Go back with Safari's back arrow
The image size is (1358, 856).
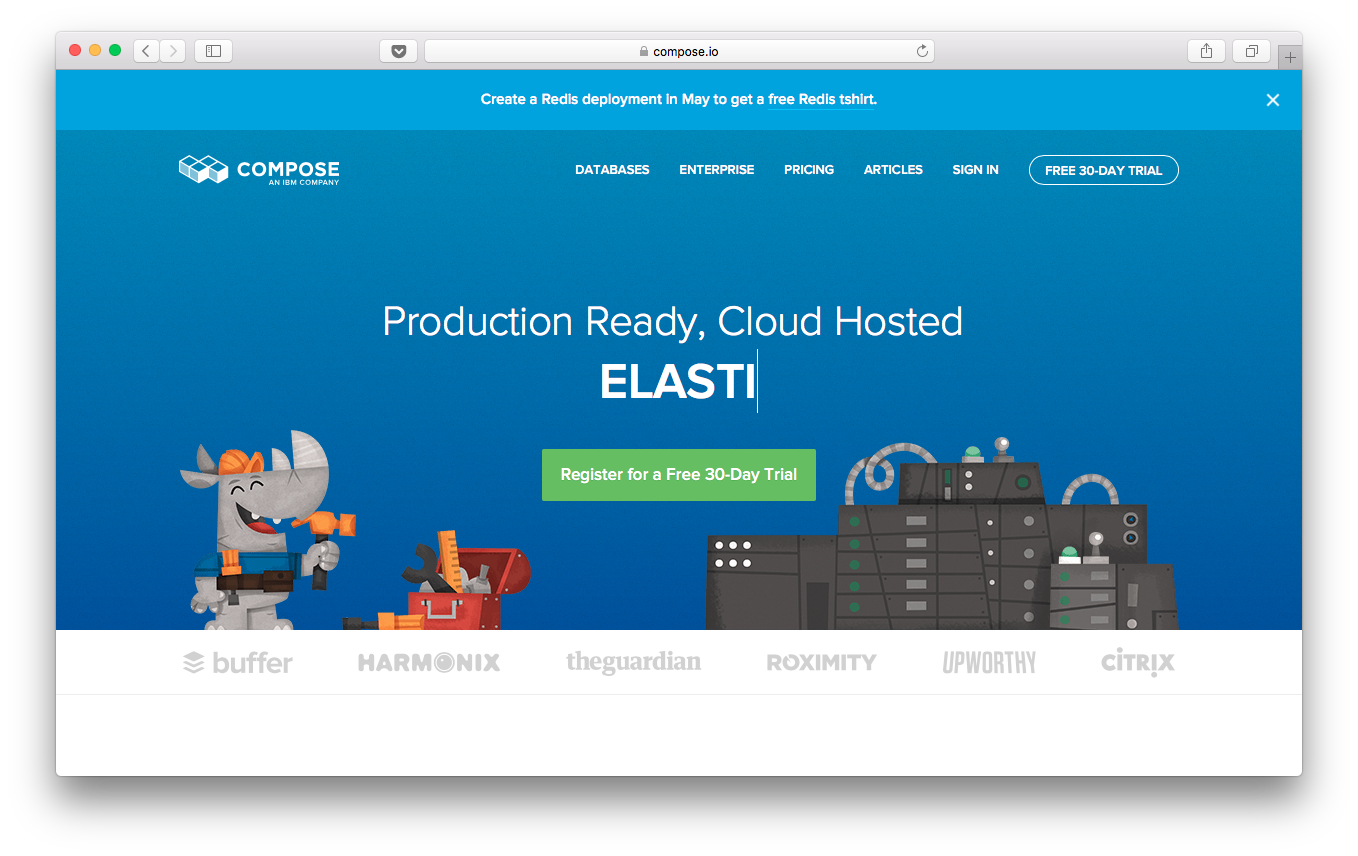(146, 51)
